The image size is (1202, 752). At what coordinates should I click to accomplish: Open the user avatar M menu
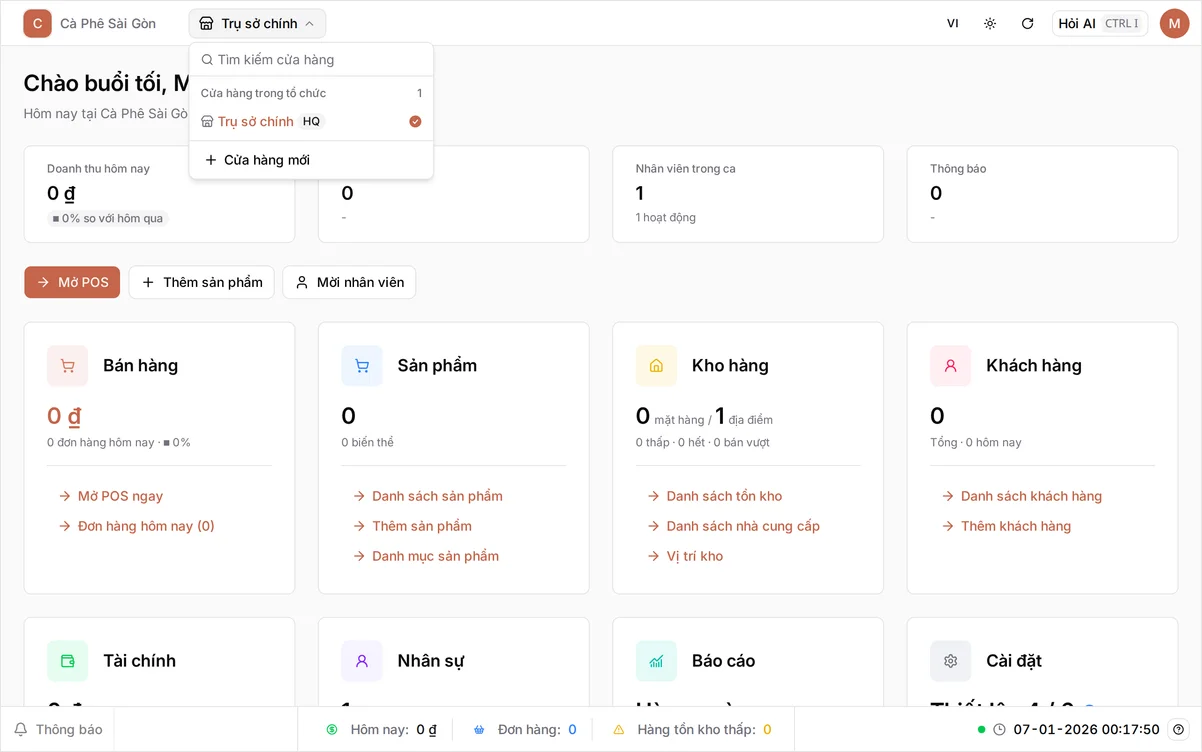pyautogui.click(x=1174, y=23)
